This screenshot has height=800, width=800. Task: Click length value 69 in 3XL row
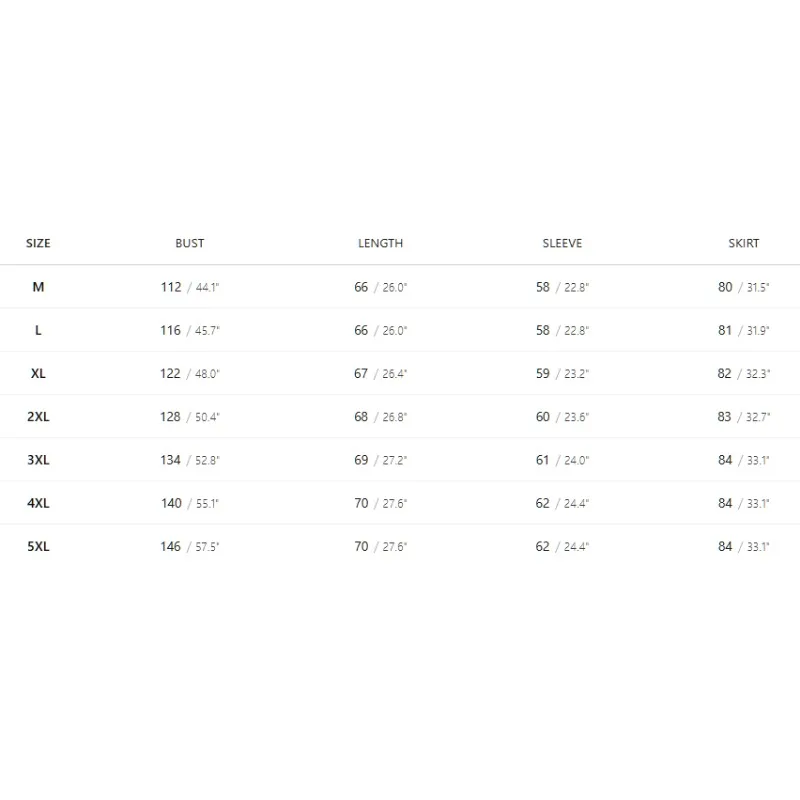361,460
